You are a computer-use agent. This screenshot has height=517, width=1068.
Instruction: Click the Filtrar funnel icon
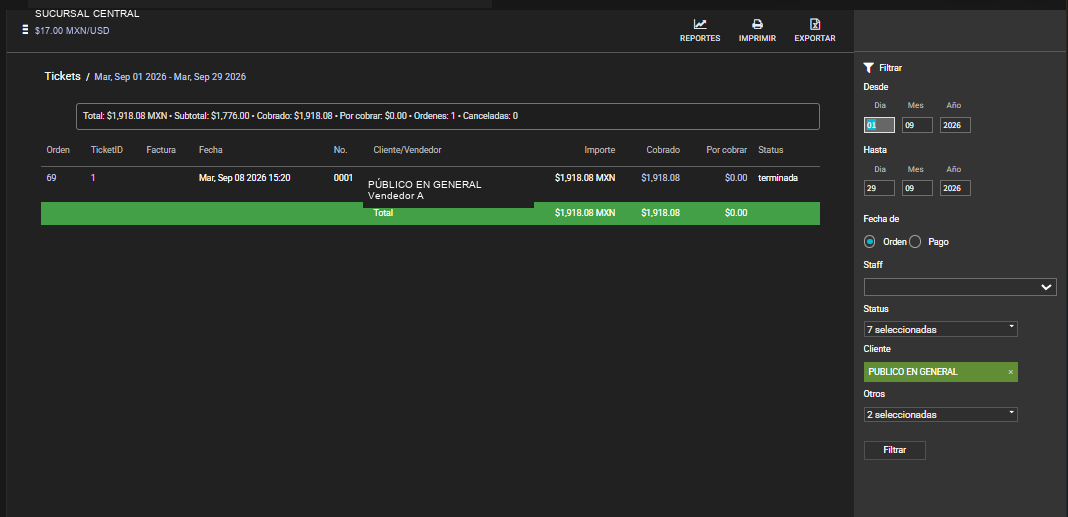point(868,67)
